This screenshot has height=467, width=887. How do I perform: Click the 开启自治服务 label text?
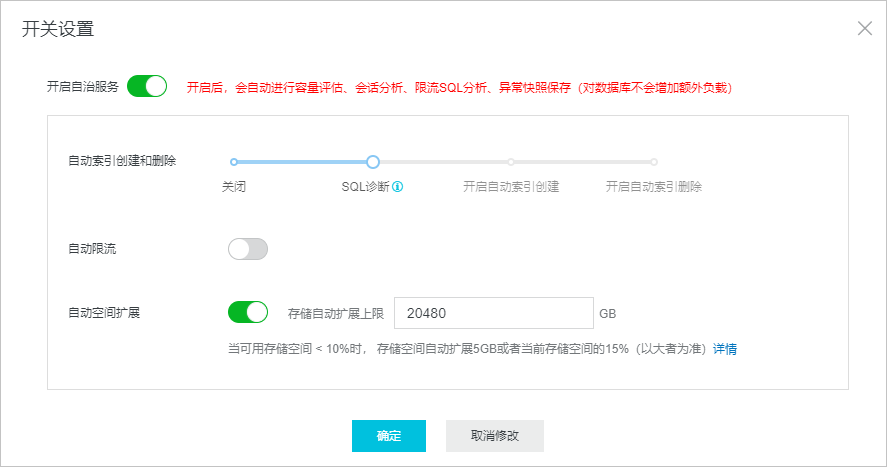pos(83,87)
